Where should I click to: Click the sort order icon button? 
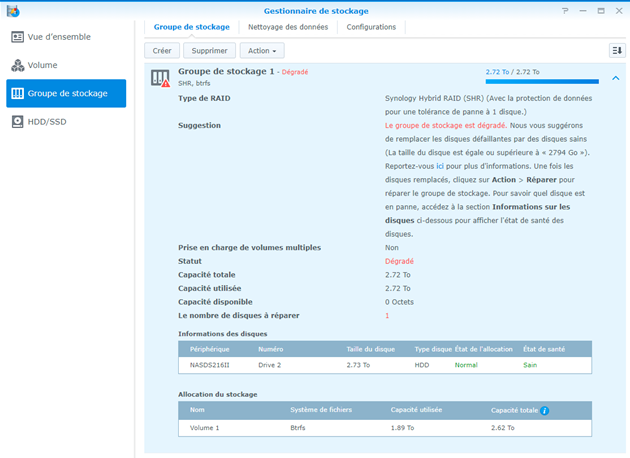point(617,51)
